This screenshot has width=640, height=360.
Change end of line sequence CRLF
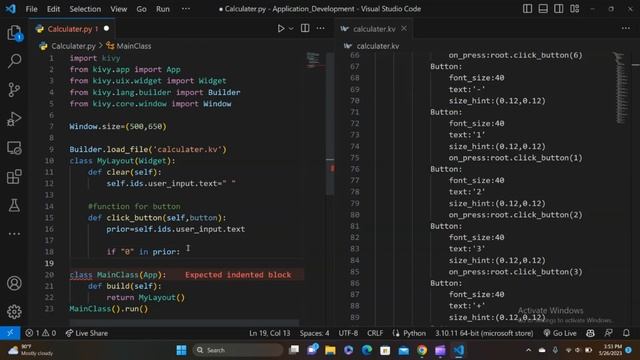click(x=375, y=333)
